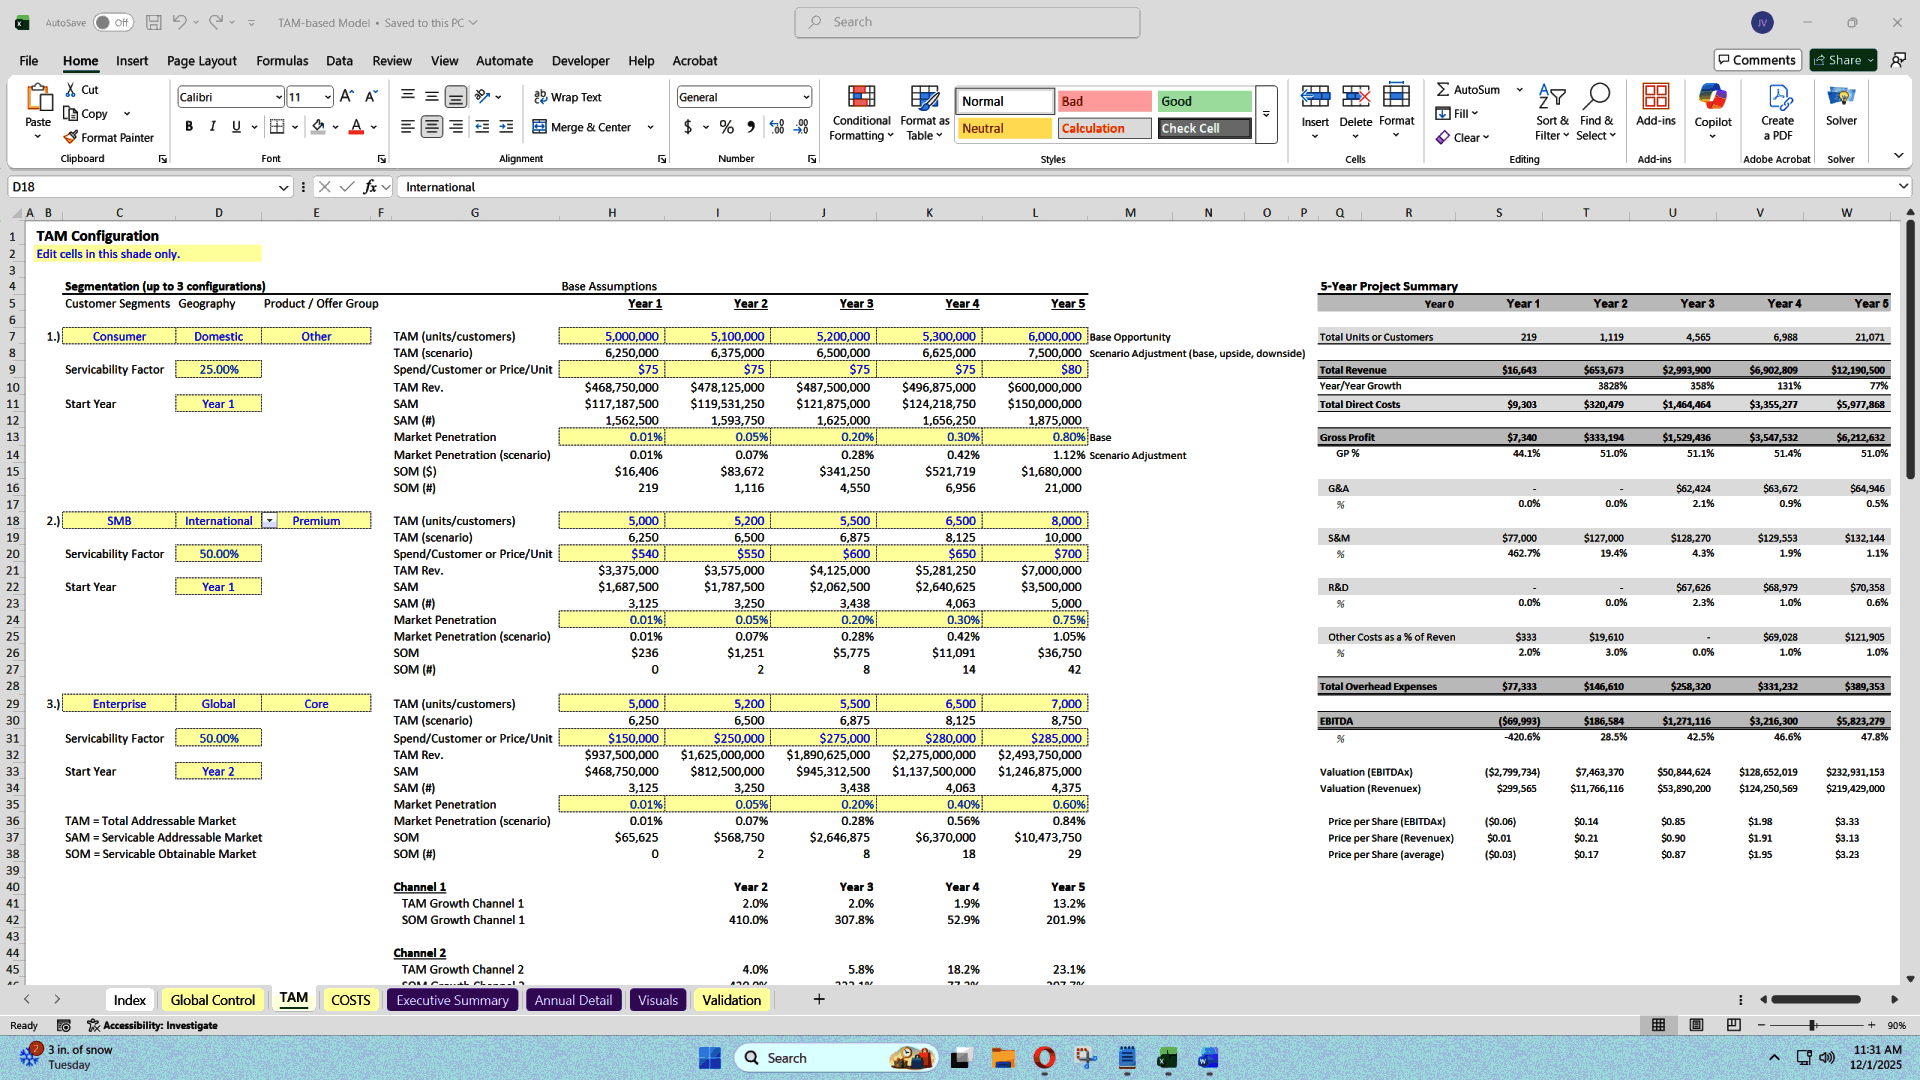Open the dropdown on the International cell

tap(269, 520)
